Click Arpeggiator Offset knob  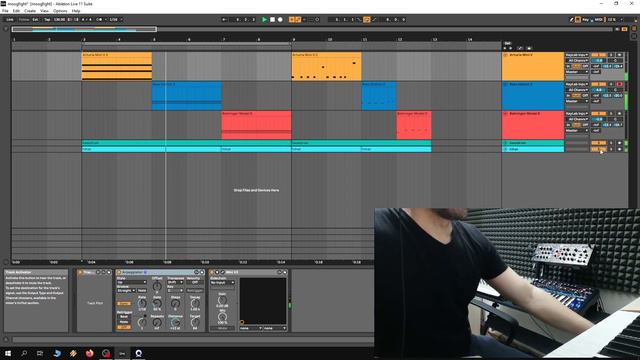[x=157, y=287]
